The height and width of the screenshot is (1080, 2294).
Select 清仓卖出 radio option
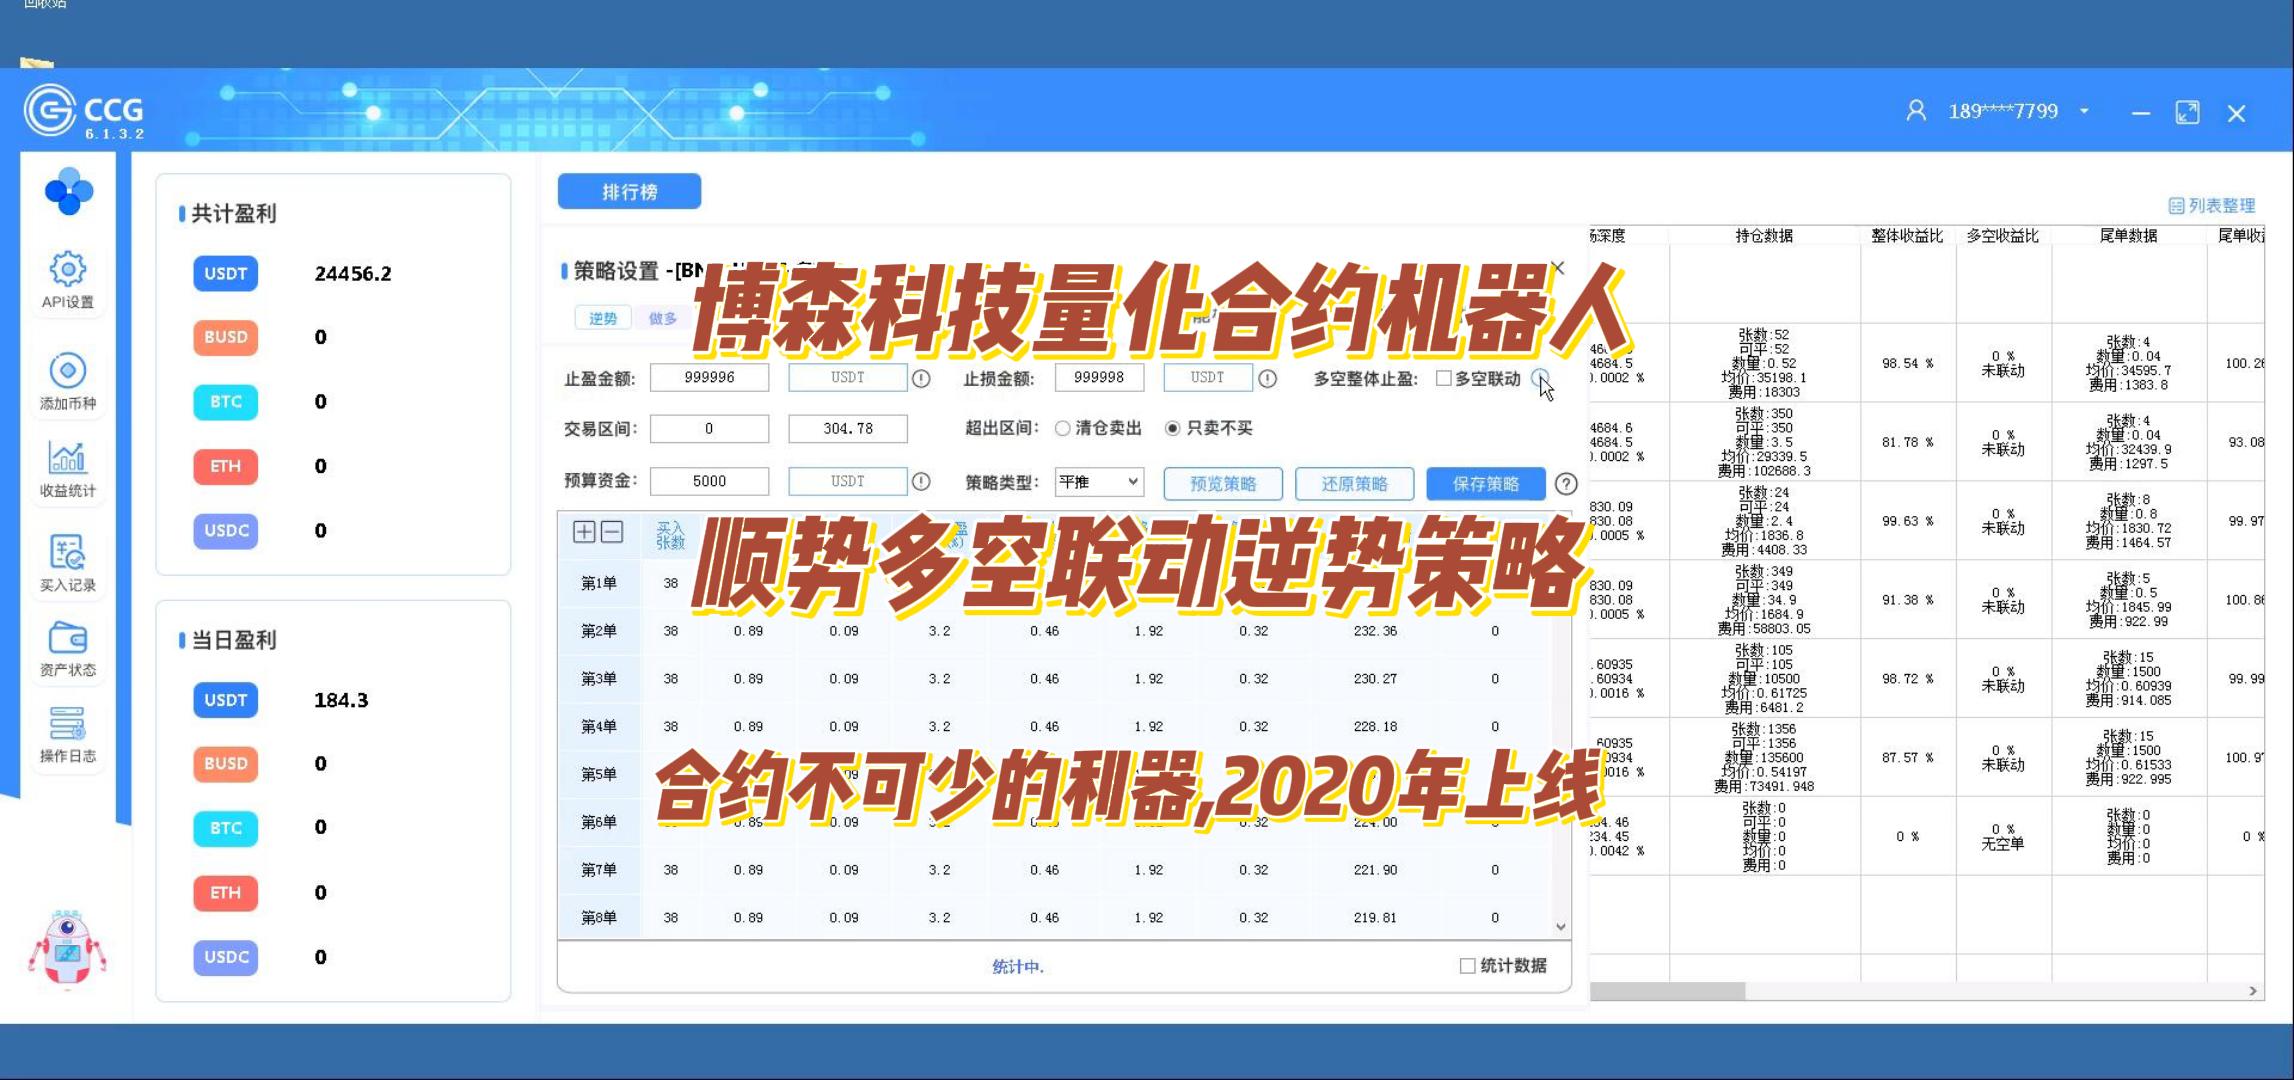[1062, 428]
